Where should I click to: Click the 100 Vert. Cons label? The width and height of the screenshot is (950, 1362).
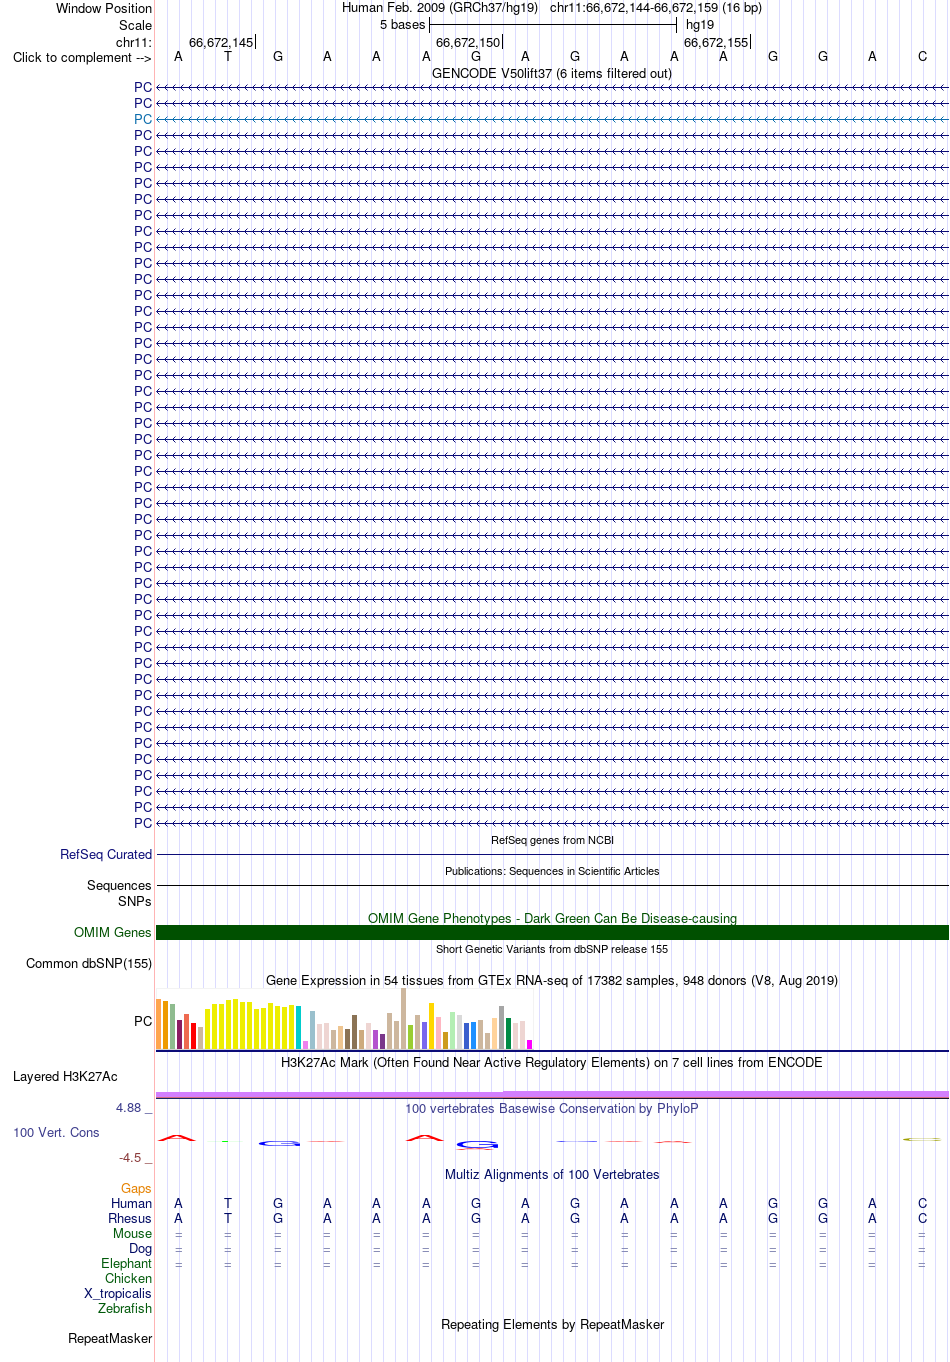coord(56,1132)
